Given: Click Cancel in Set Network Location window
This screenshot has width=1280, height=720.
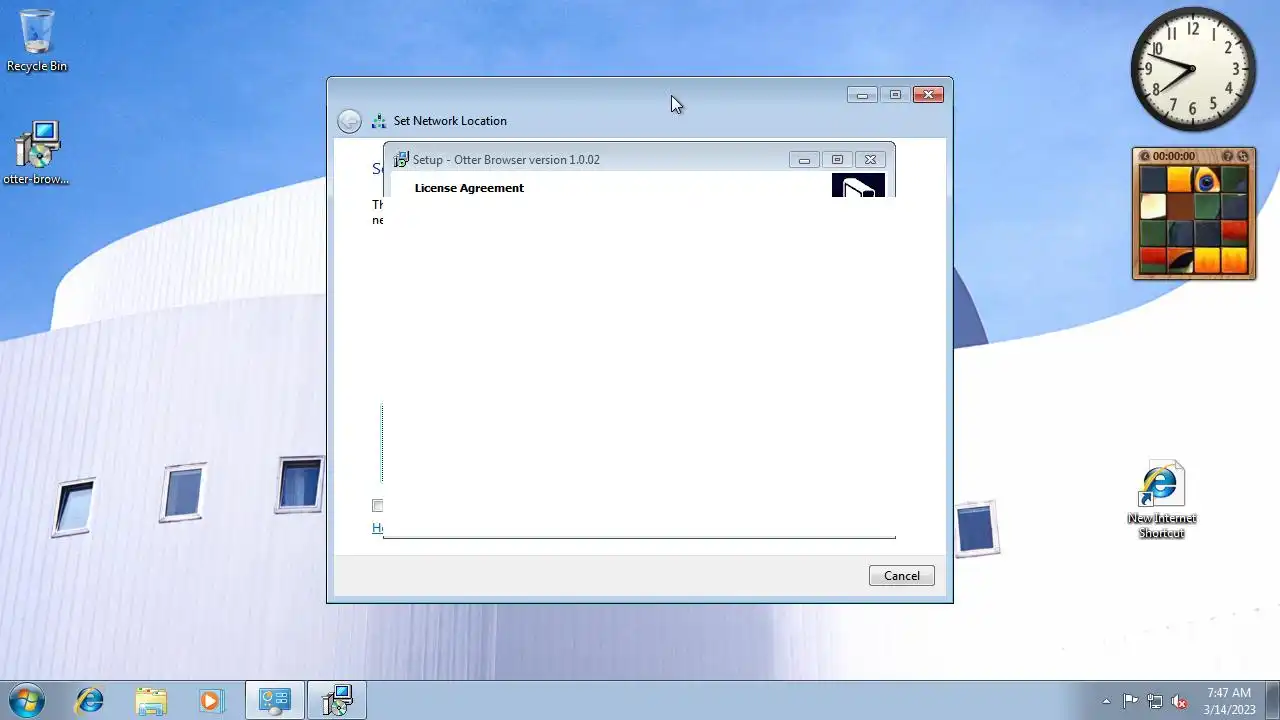Looking at the screenshot, I should pyautogui.click(x=901, y=575).
